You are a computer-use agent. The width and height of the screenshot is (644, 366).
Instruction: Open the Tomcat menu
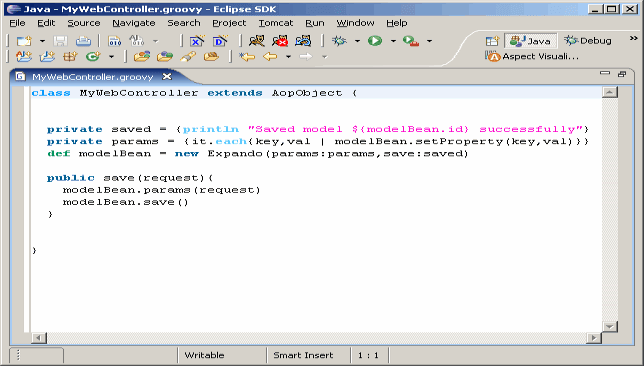[276, 23]
